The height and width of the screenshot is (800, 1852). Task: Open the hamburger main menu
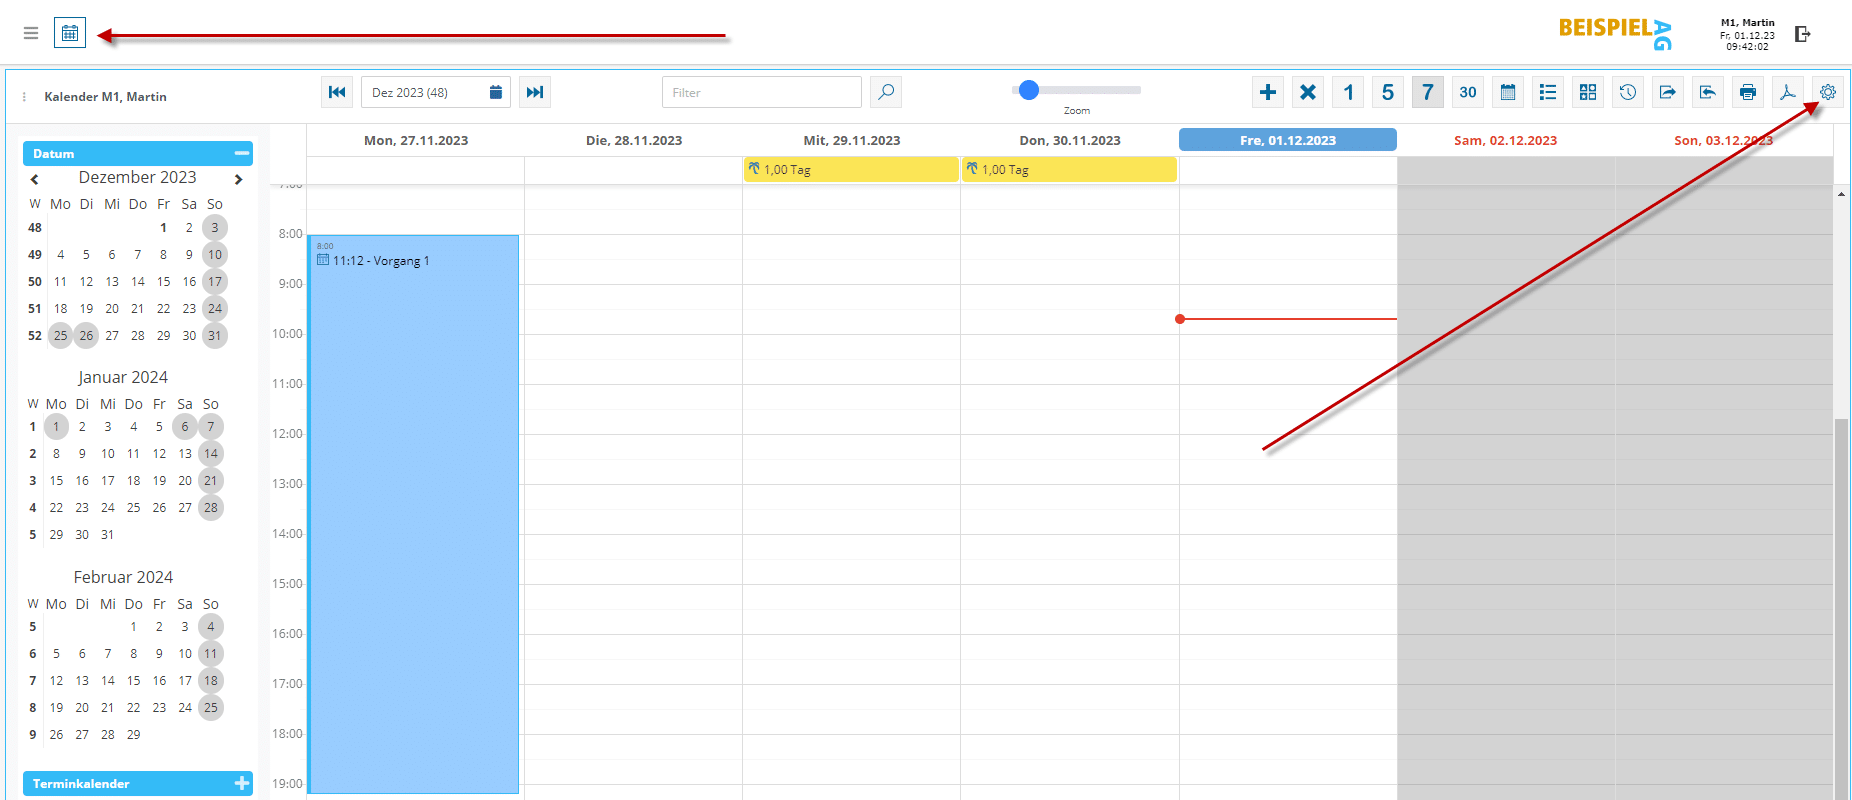pos(31,33)
